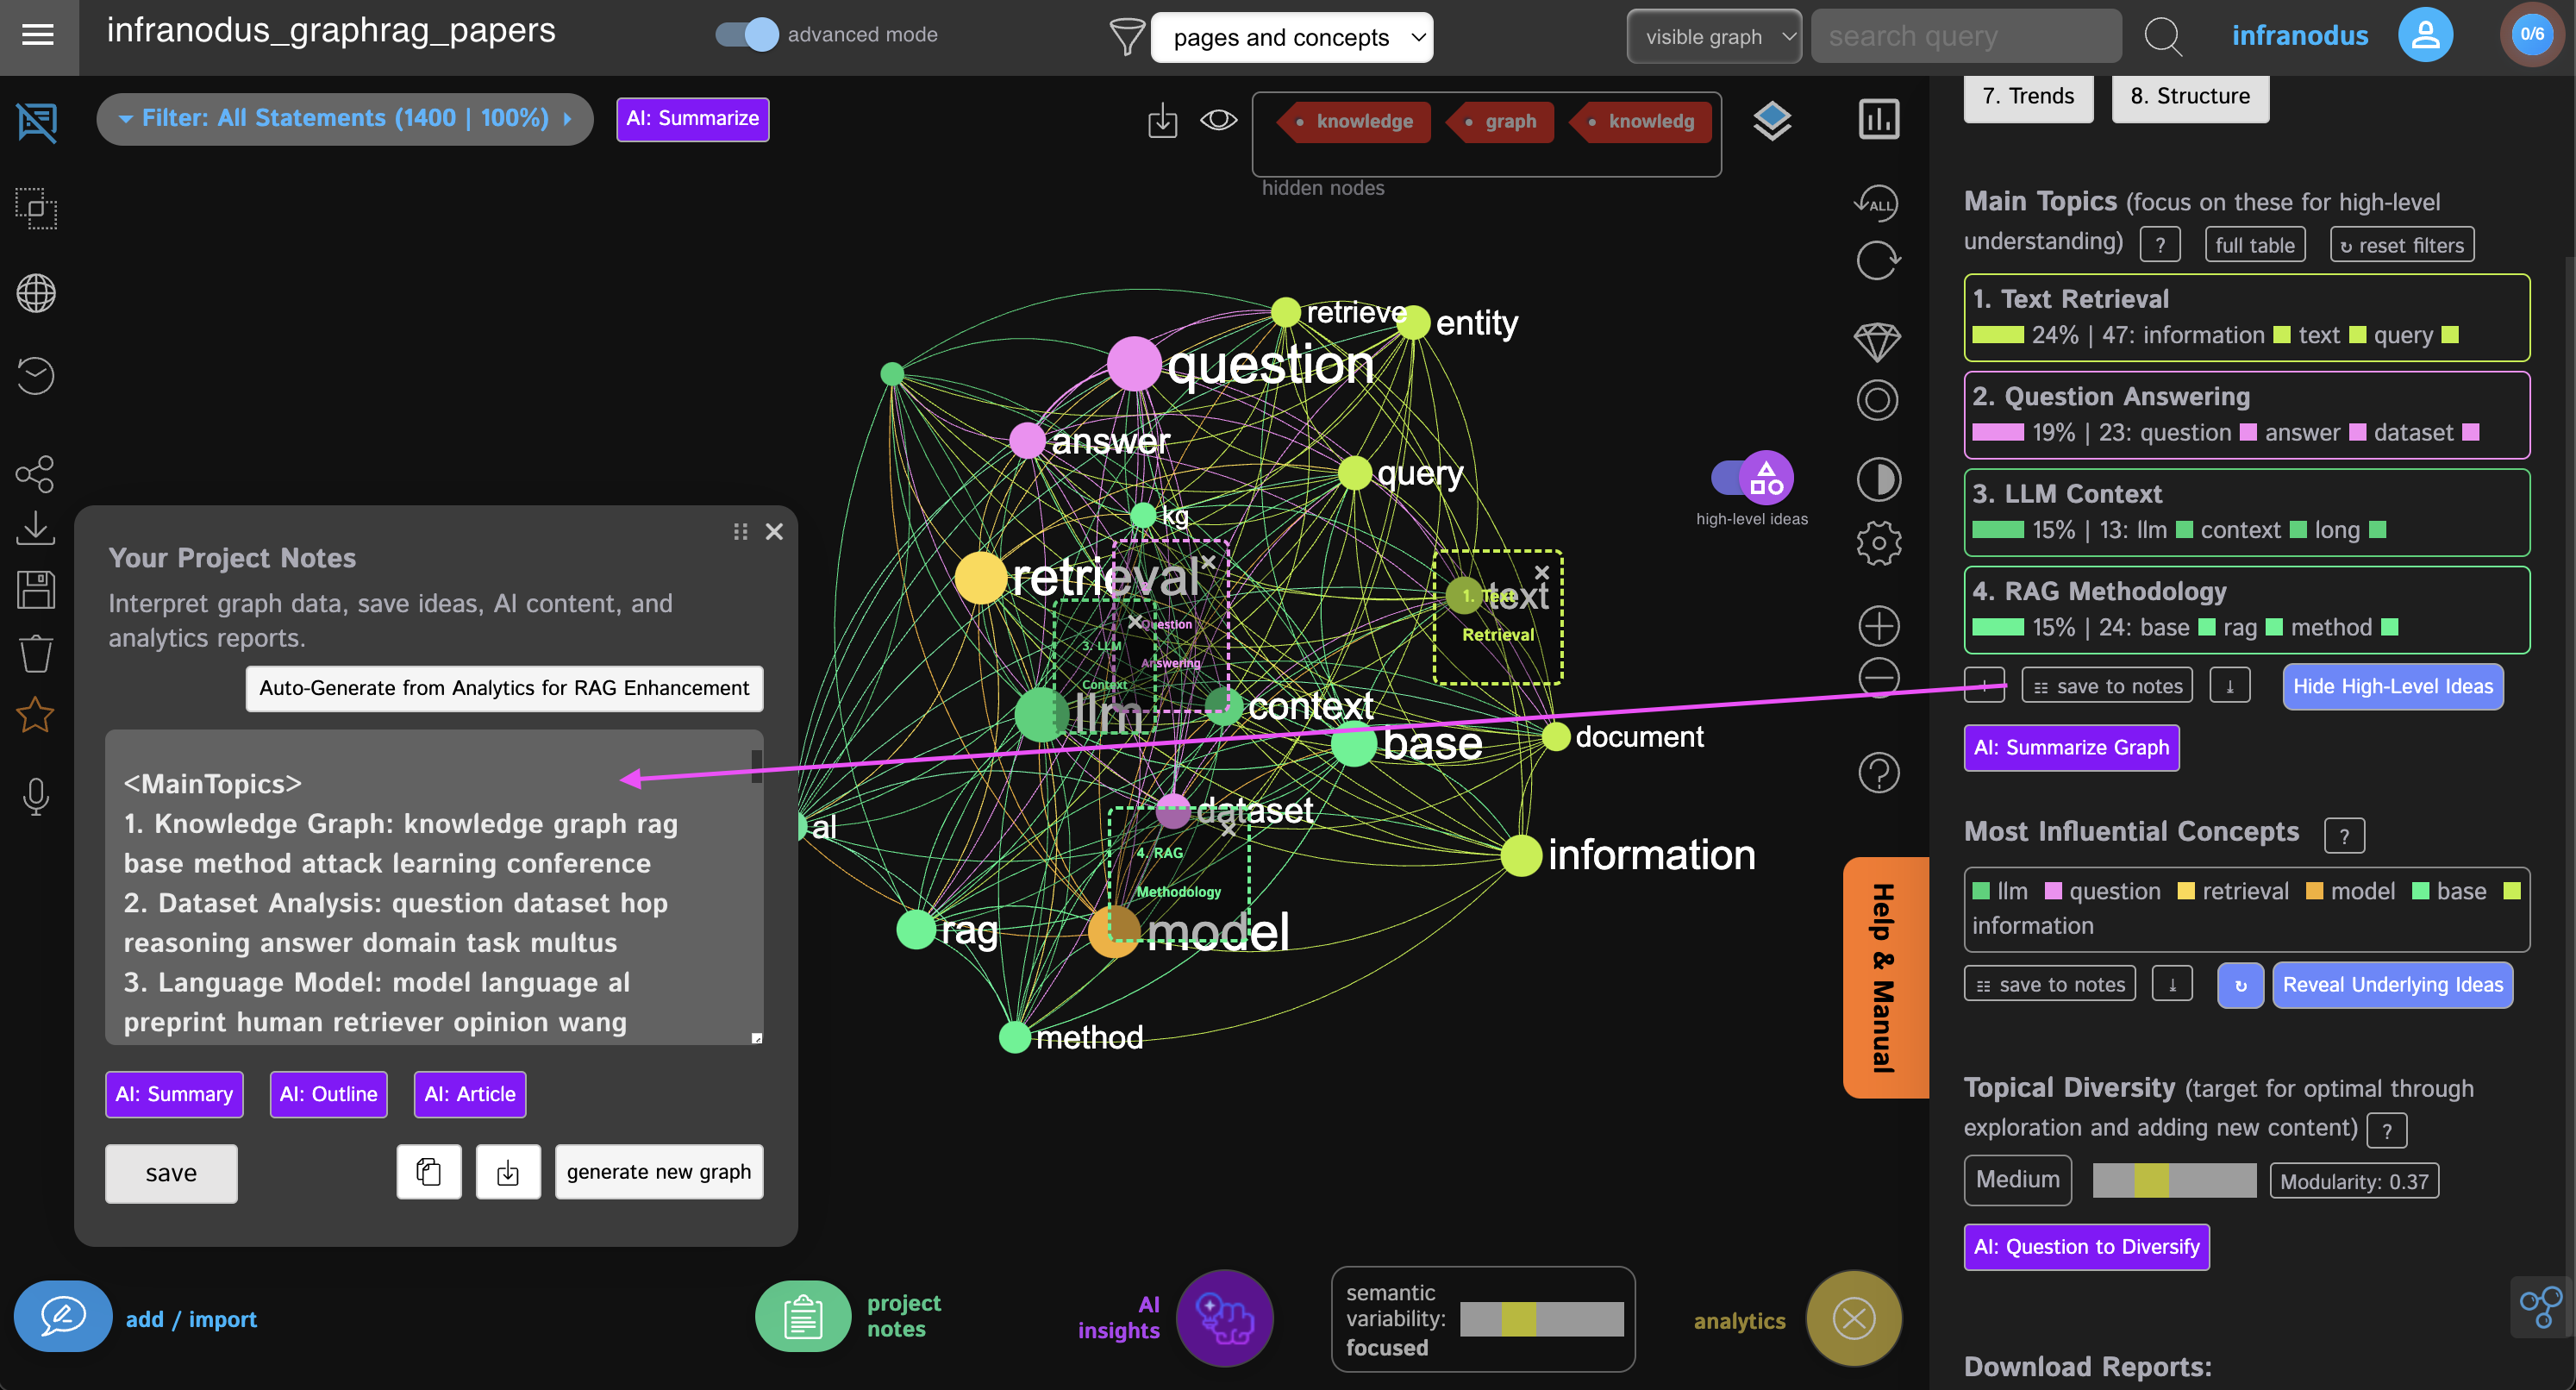Copy notes with clipboard icon

[429, 1172]
